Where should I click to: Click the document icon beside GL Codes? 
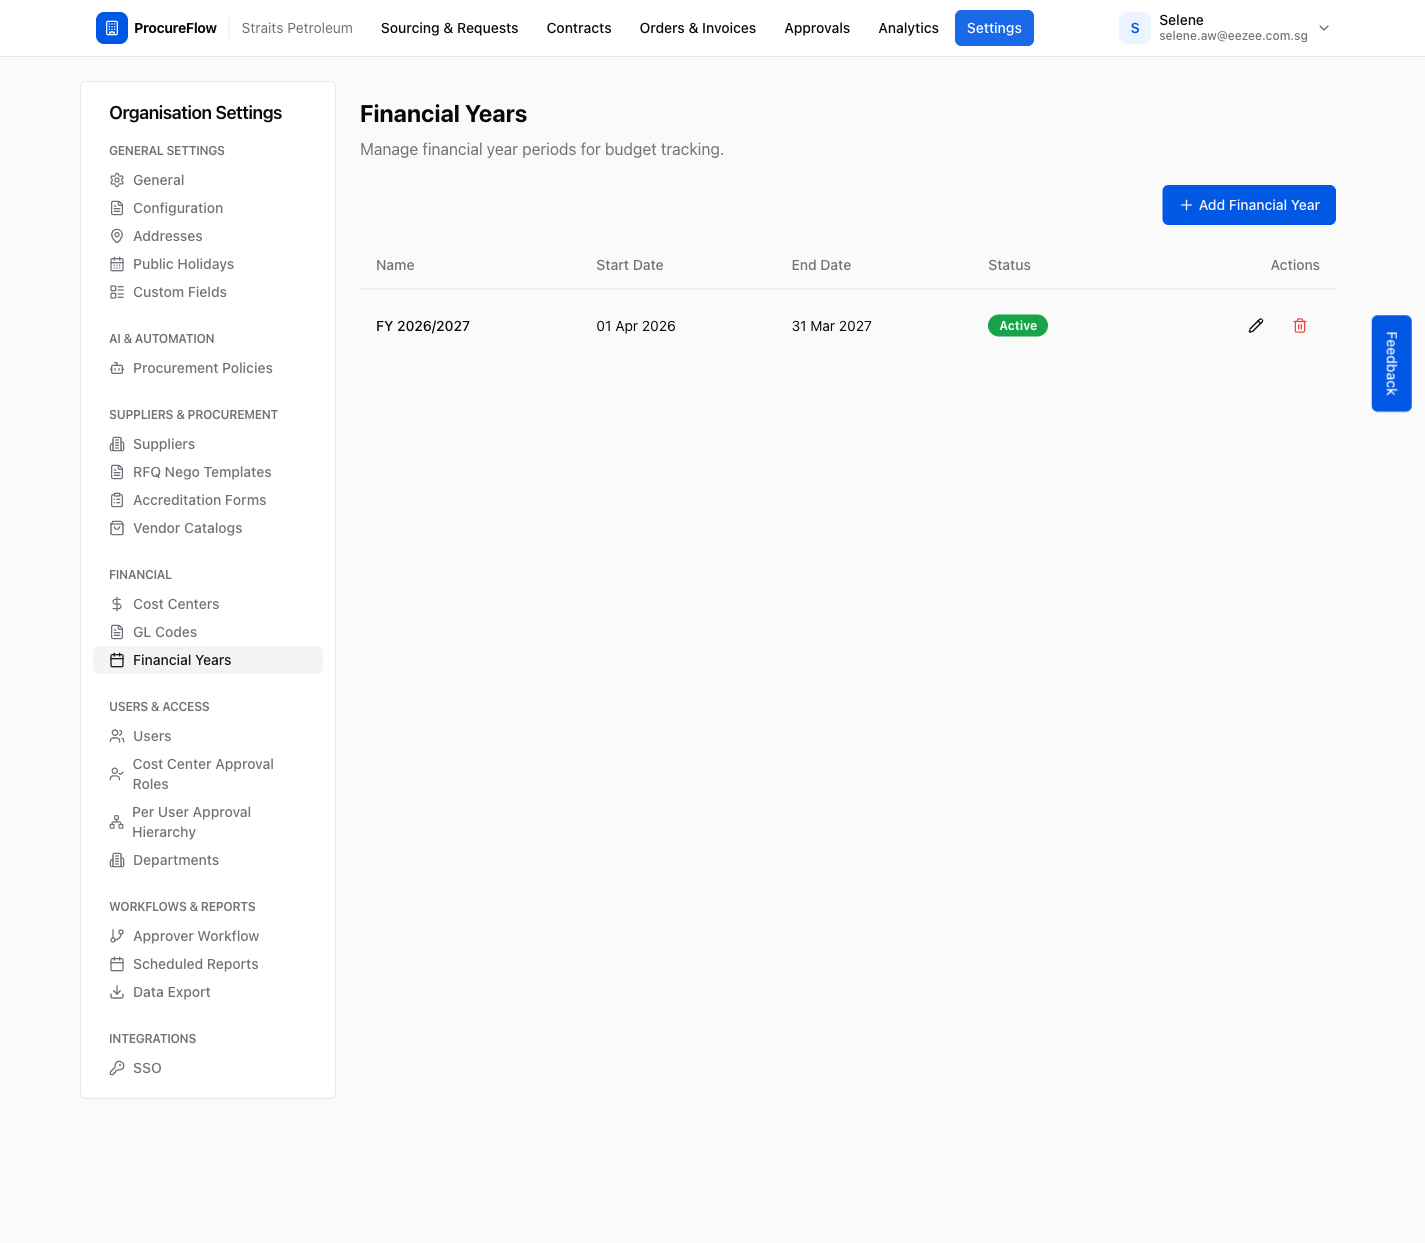pyautogui.click(x=117, y=632)
